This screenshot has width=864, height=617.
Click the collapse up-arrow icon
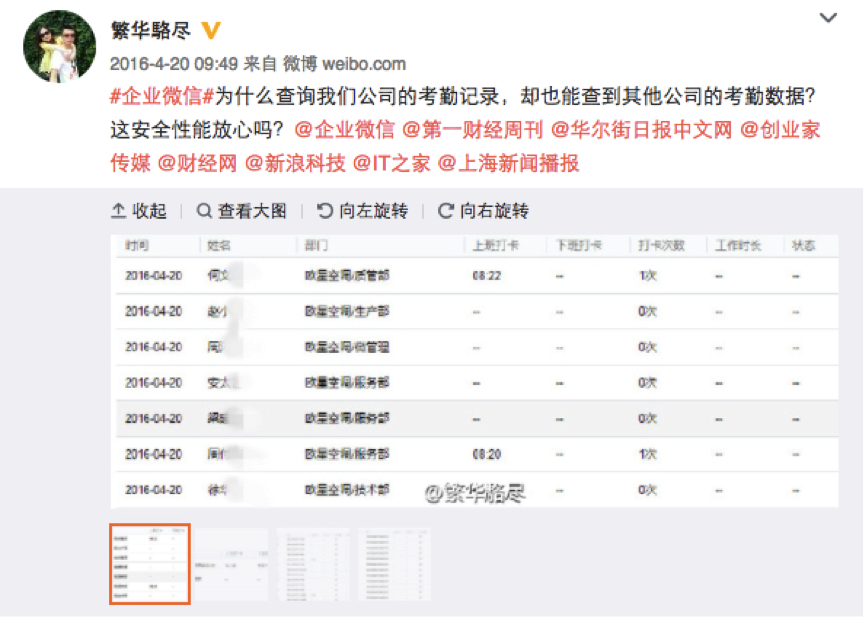(118, 211)
